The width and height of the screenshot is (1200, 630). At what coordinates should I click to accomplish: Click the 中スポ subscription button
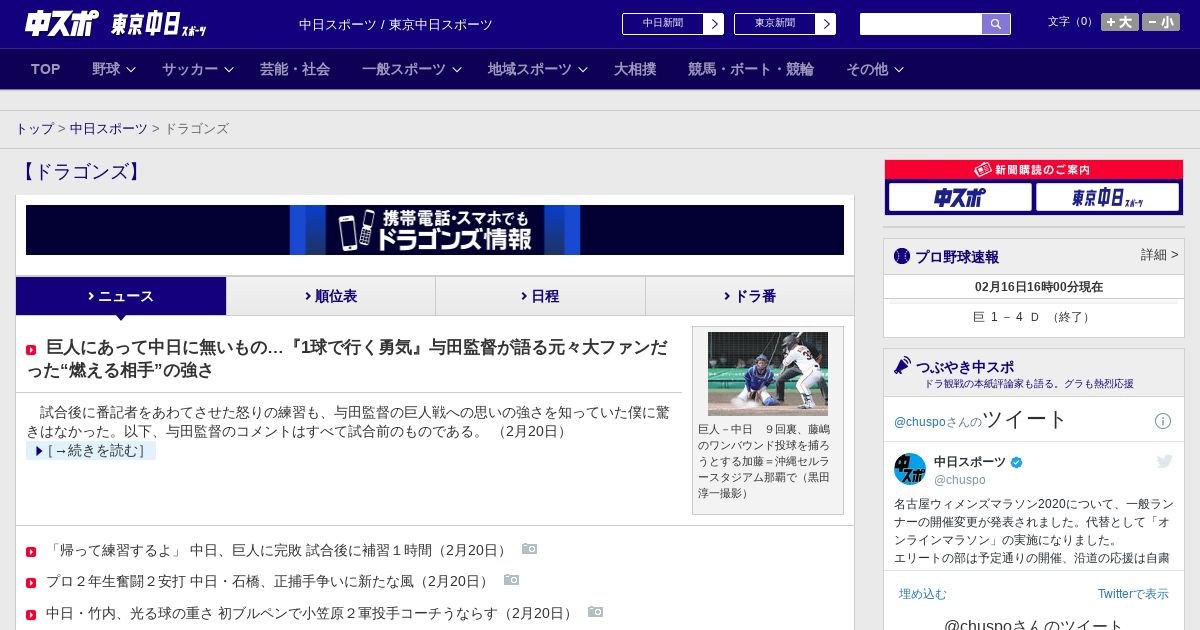960,197
